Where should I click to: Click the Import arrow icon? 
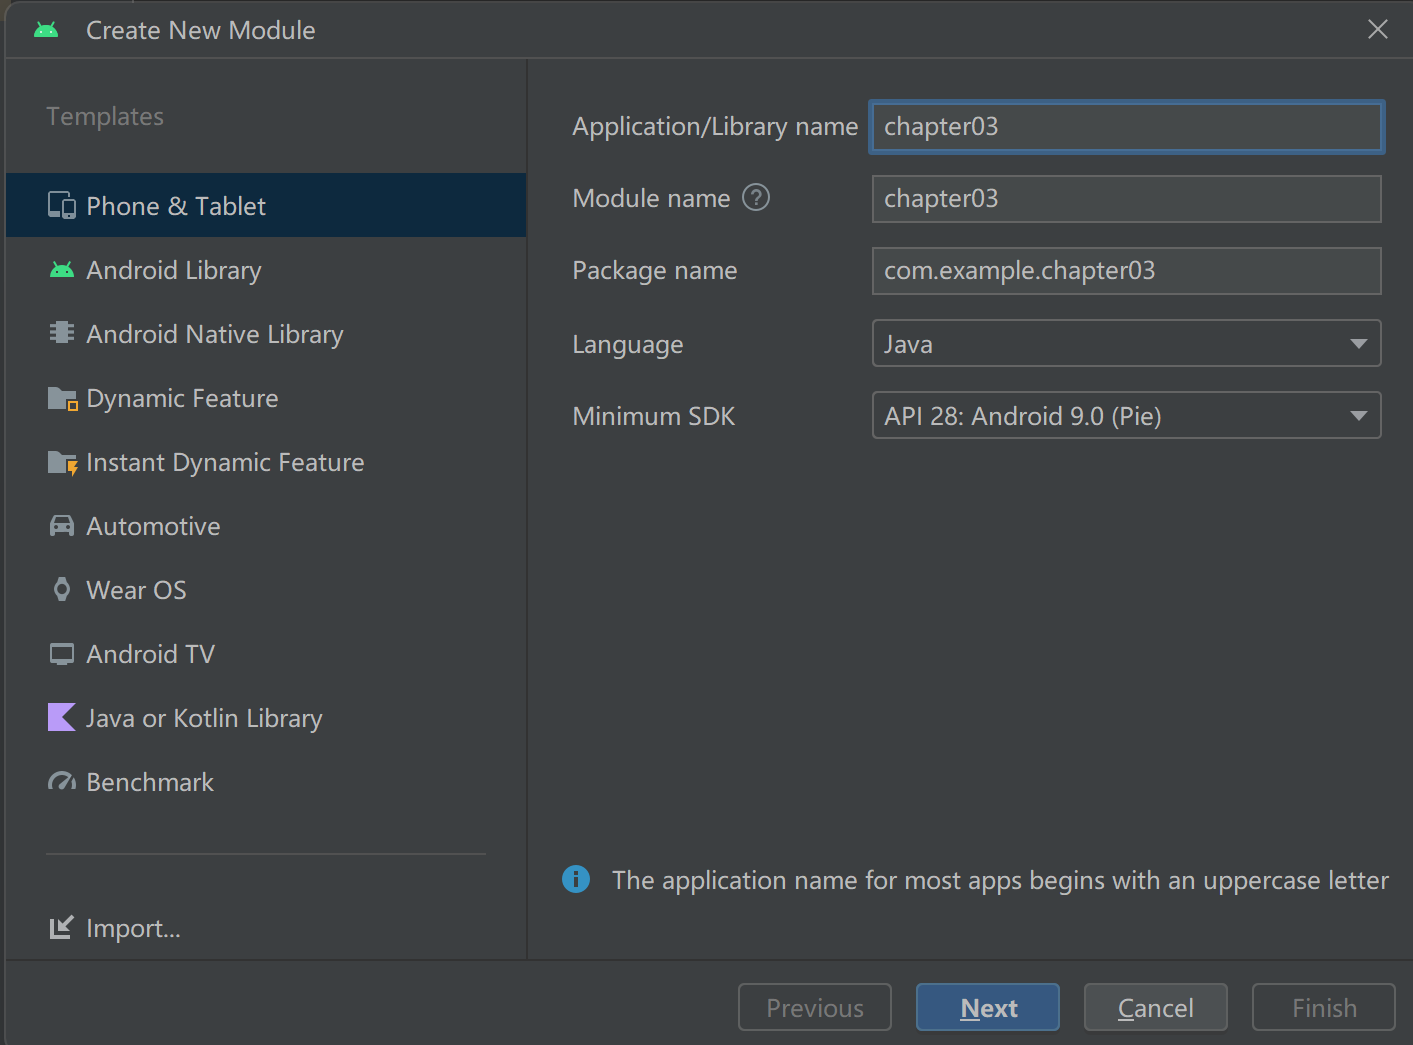(62, 928)
